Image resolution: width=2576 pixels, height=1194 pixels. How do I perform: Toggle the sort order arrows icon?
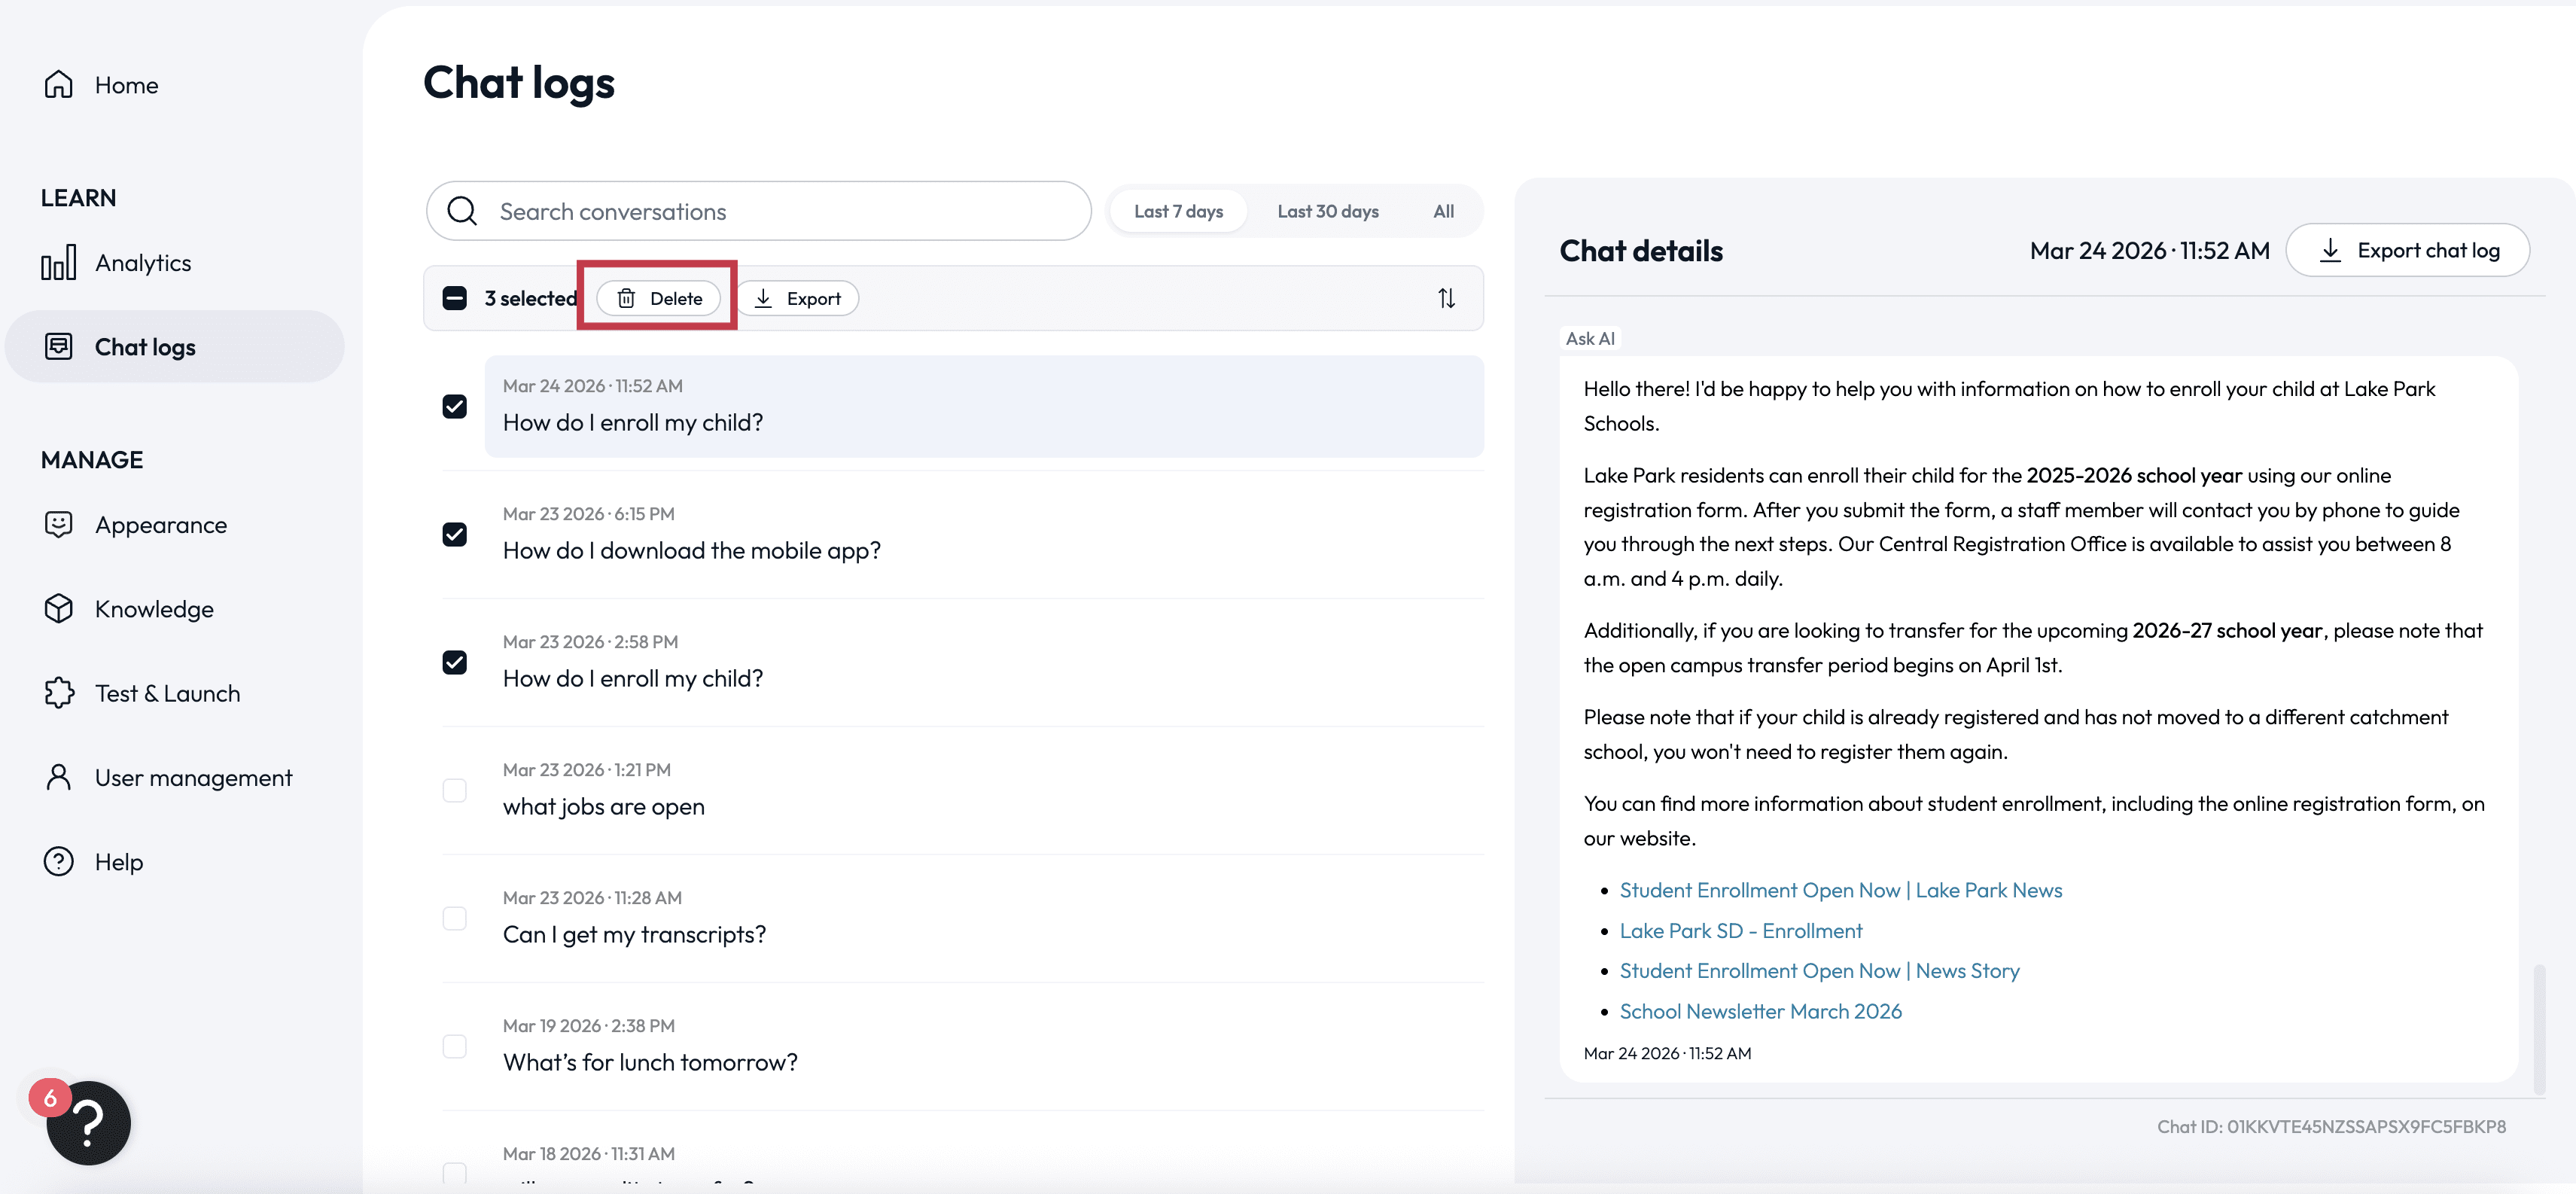1446,298
